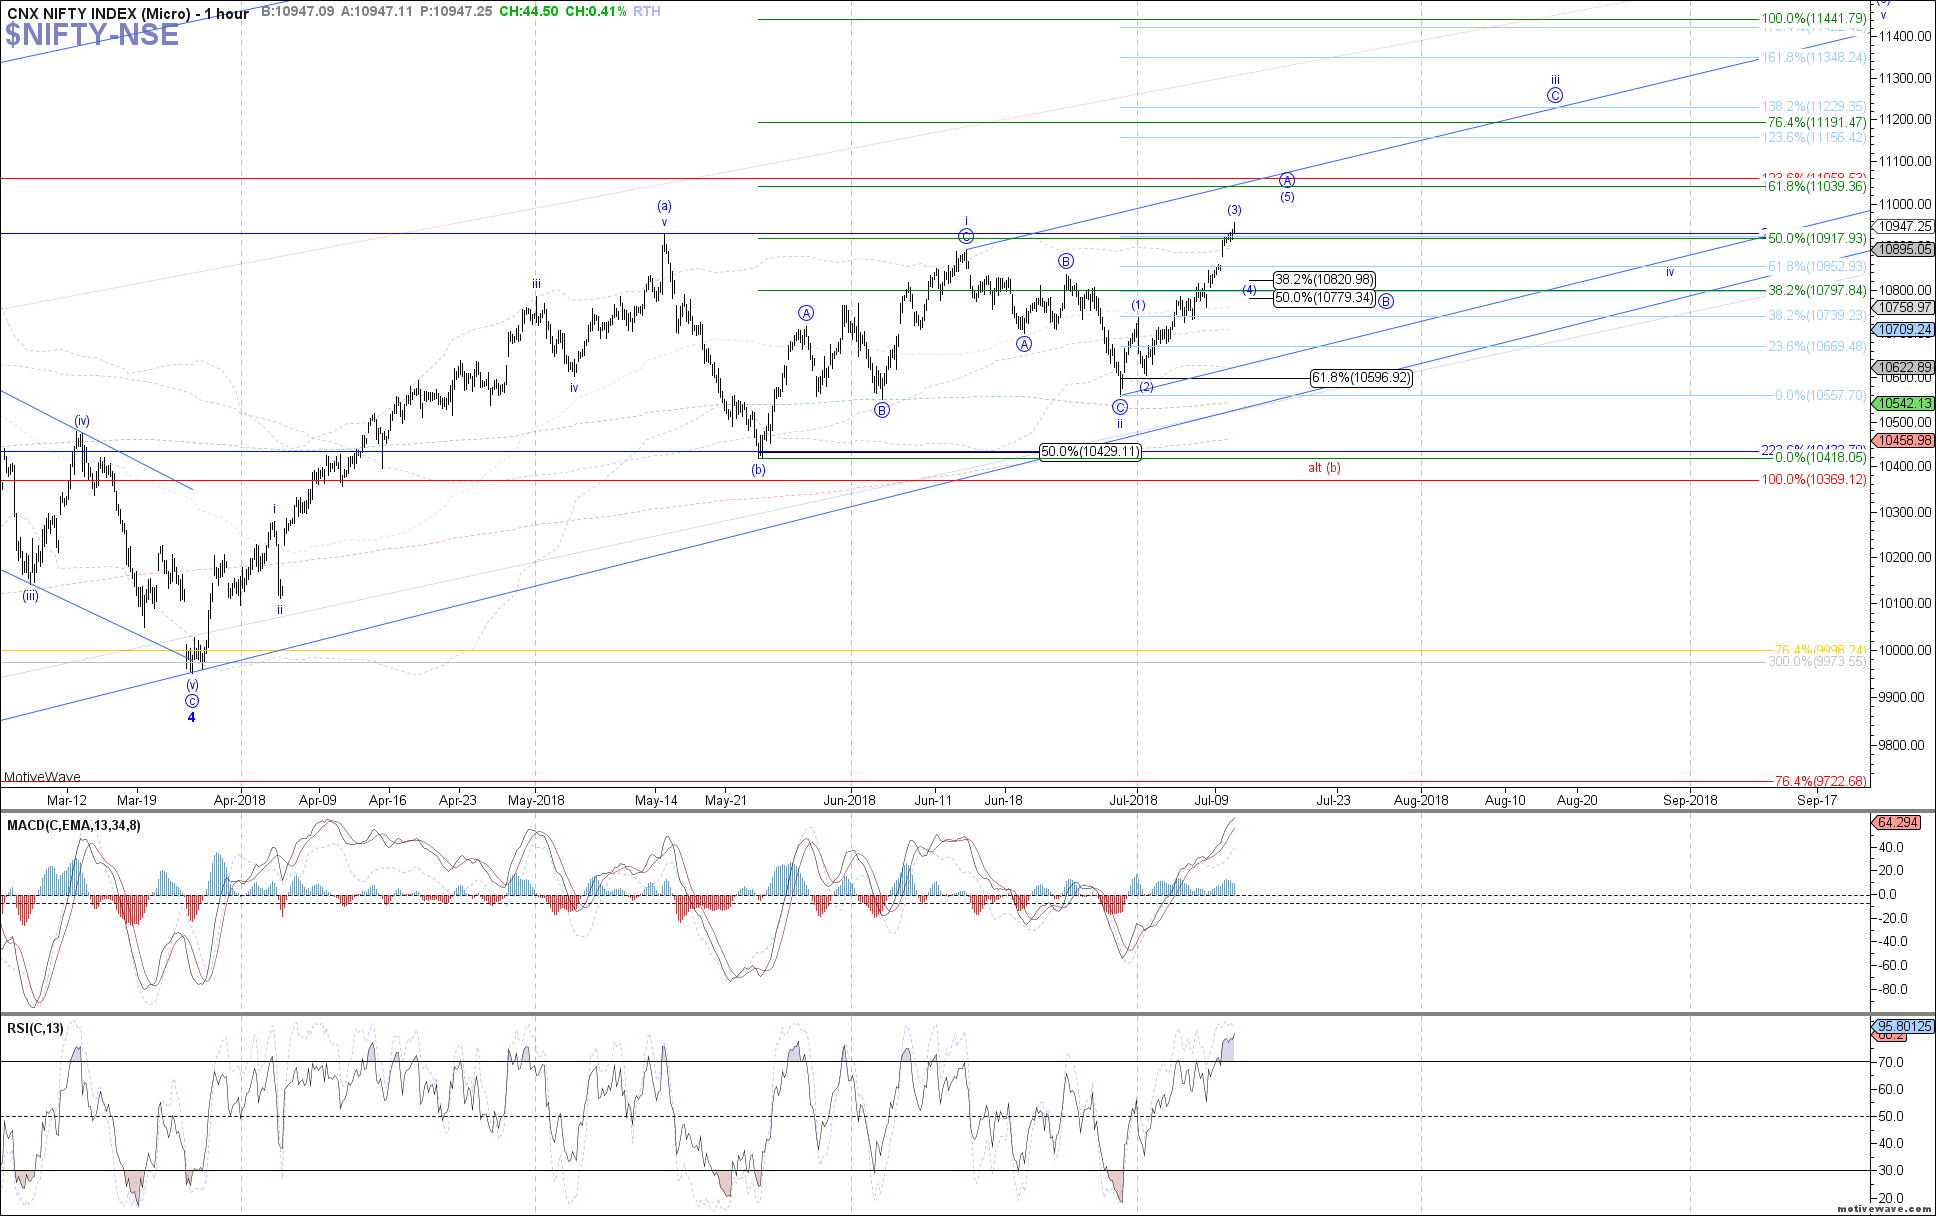Select the 76.4%(9722.68) red label at bottom
This screenshot has width=1936, height=1216.
point(1820,781)
